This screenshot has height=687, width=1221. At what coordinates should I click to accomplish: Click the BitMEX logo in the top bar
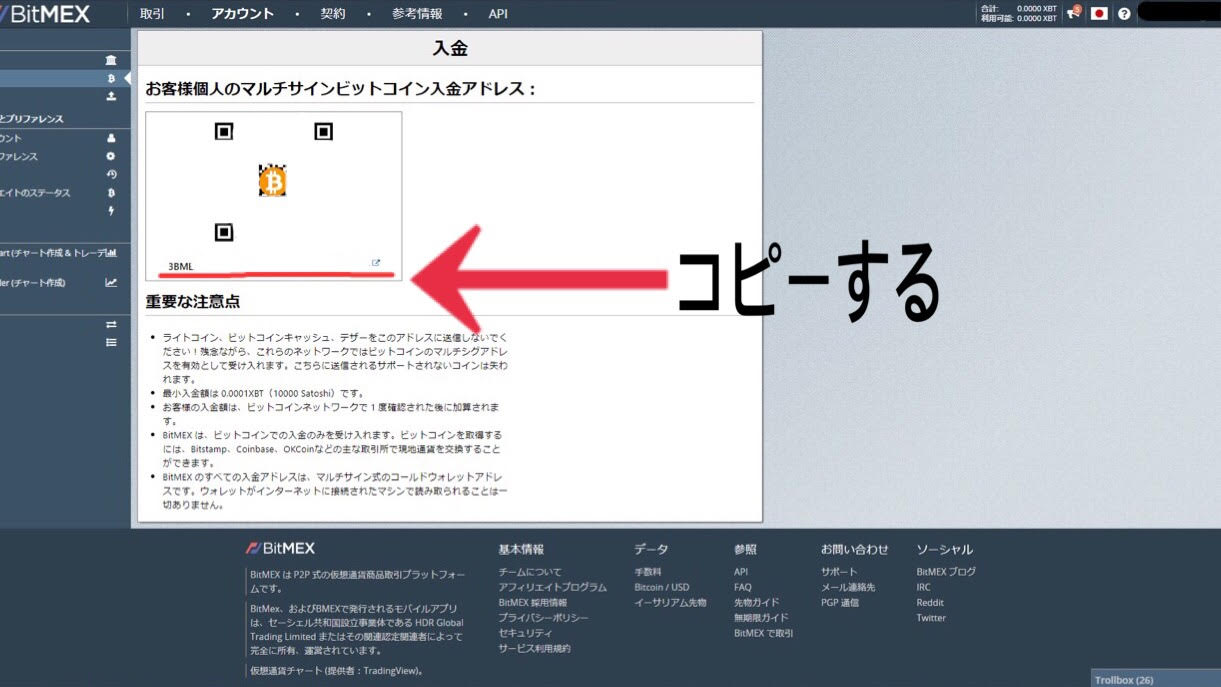click(45, 14)
